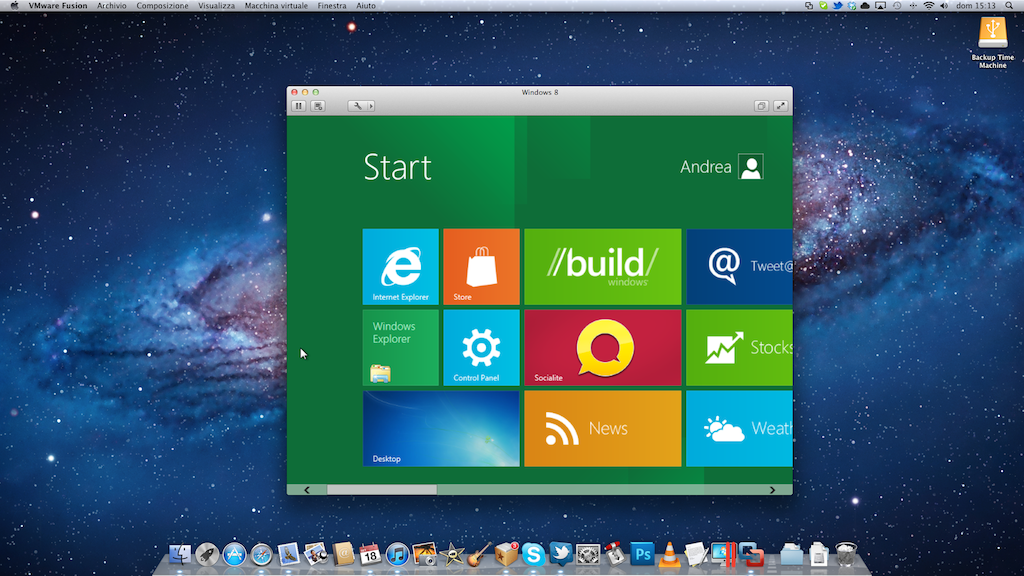Open iTunes from the Dock

pyautogui.click(x=397, y=554)
